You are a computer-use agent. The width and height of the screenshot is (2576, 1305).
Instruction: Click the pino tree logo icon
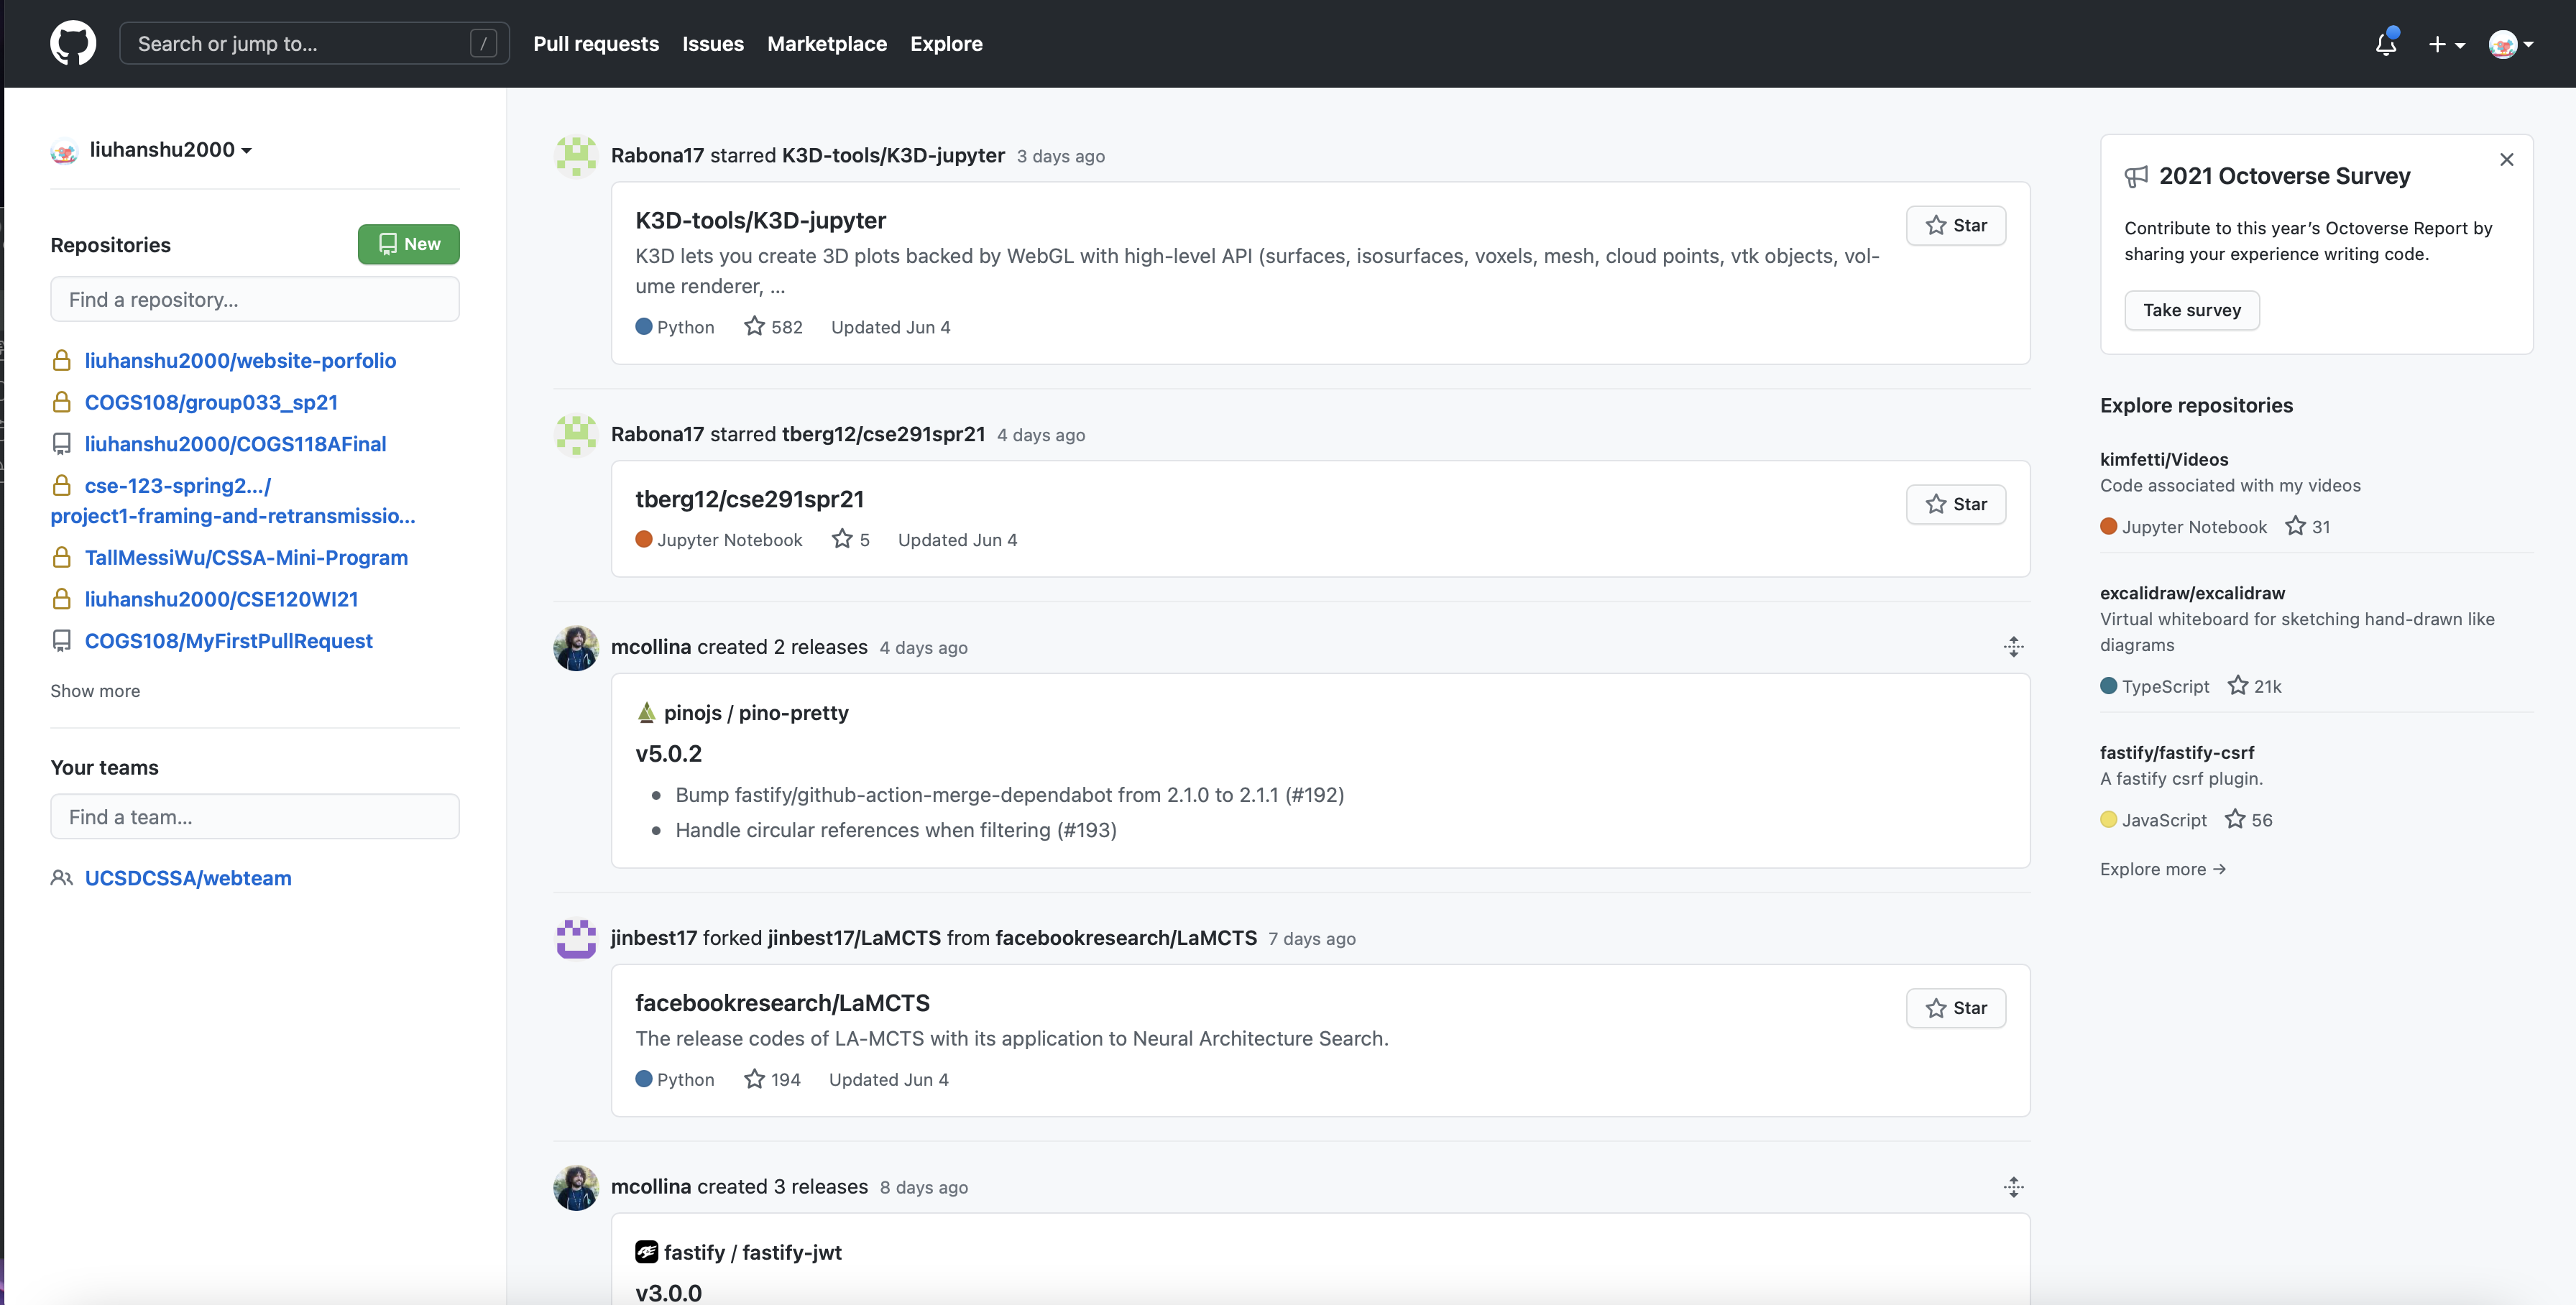pos(646,713)
